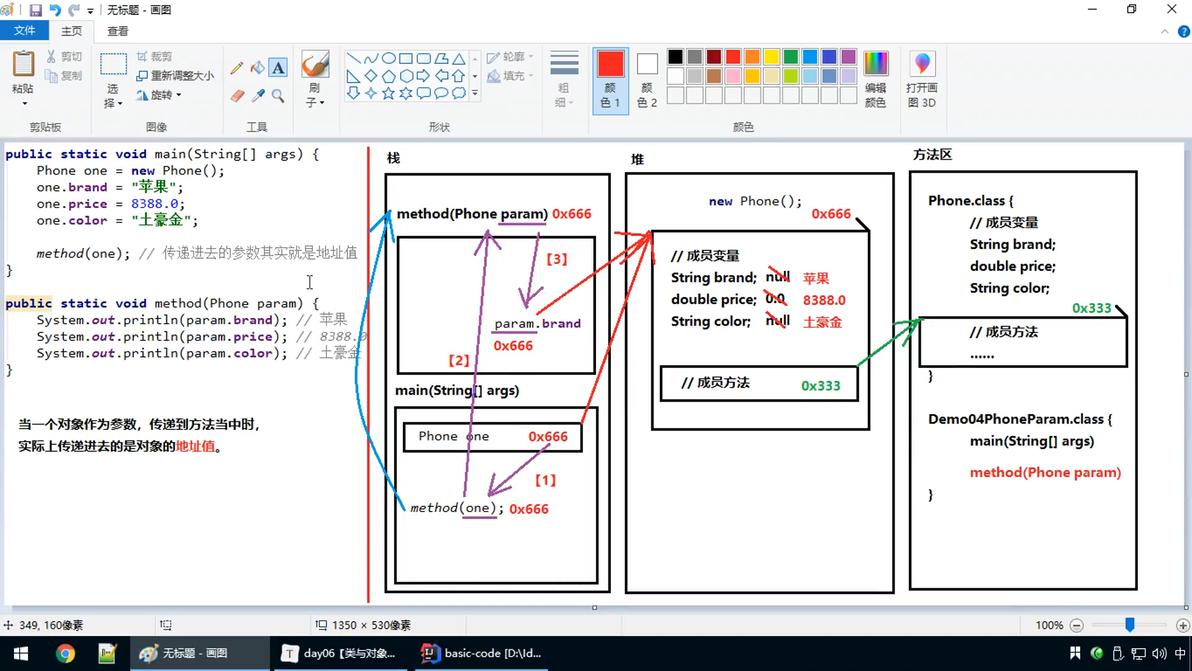
Task: Select the Text tool
Action: point(278,68)
